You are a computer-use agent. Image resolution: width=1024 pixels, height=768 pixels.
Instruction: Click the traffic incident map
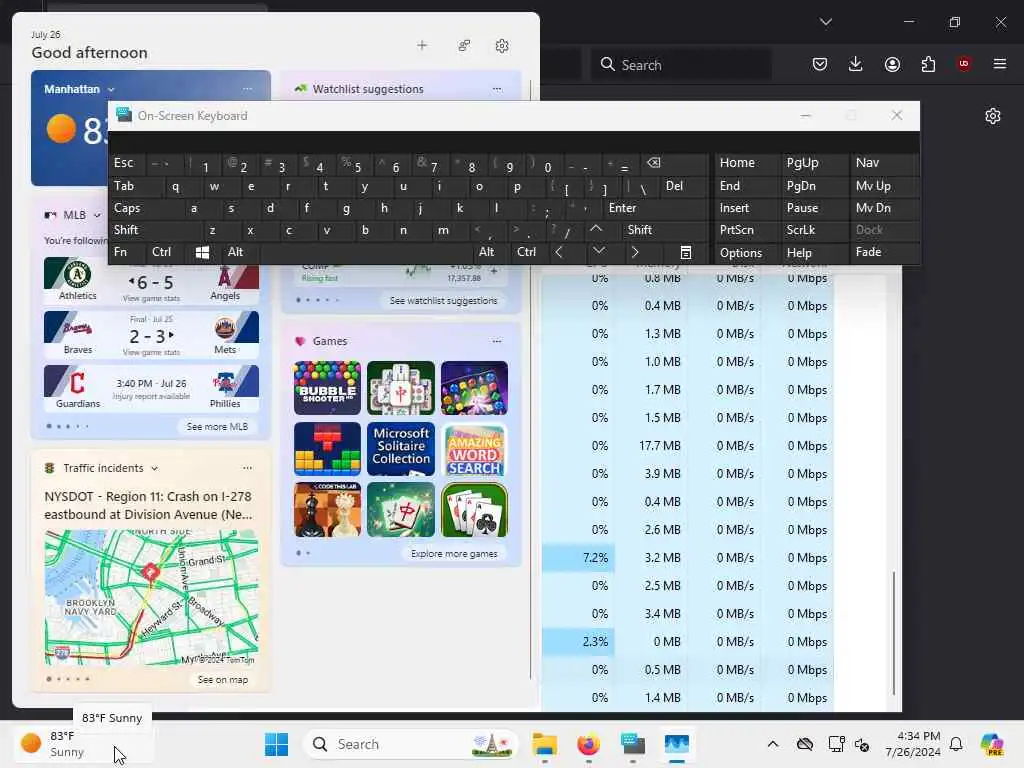point(152,597)
